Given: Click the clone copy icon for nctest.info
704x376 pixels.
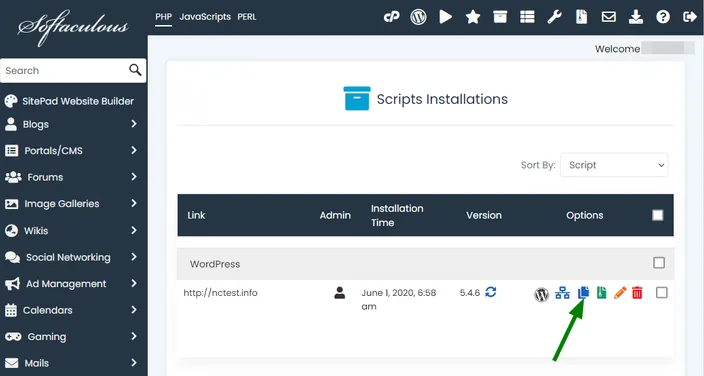Looking at the screenshot, I should (583, 292).
